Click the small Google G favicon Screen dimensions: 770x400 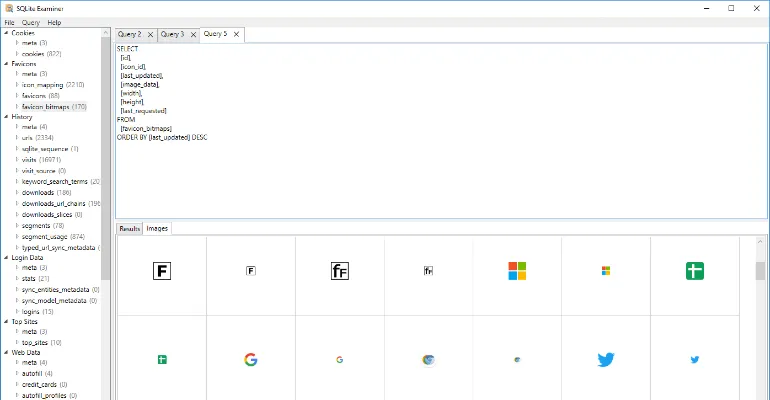coord(340,360)
